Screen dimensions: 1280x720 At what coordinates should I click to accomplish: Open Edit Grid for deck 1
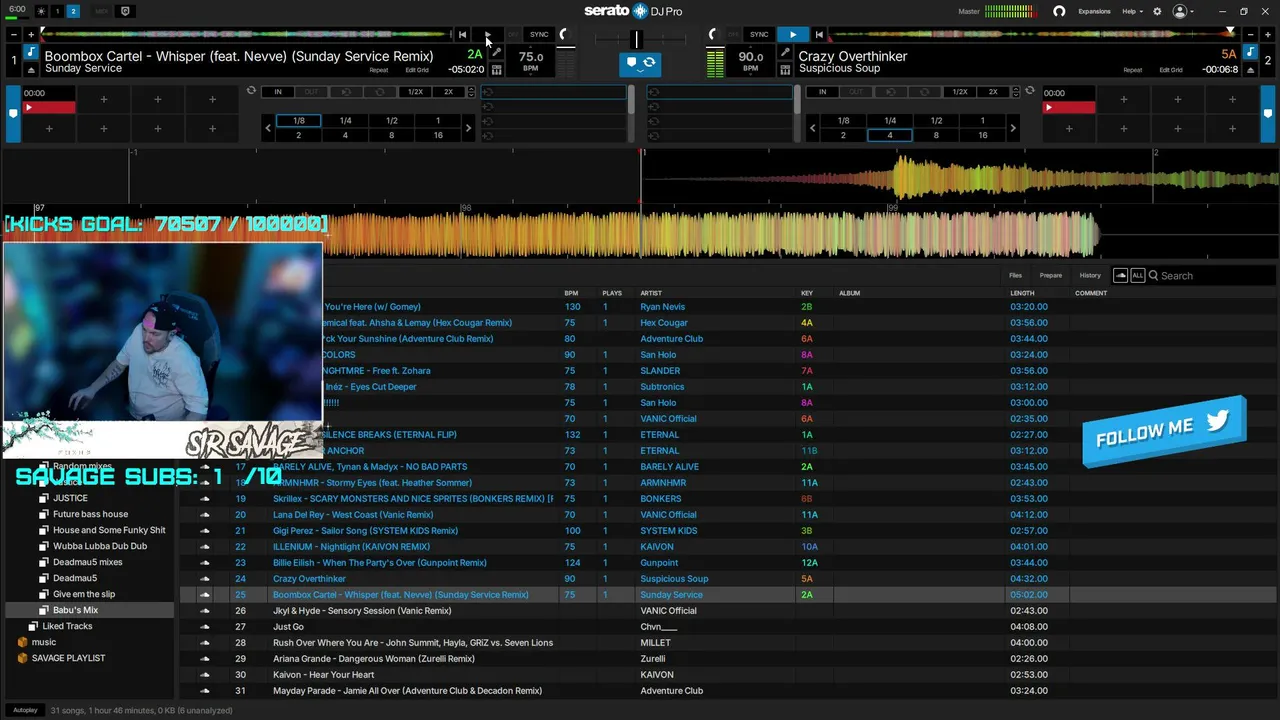(x=417, y=70)
